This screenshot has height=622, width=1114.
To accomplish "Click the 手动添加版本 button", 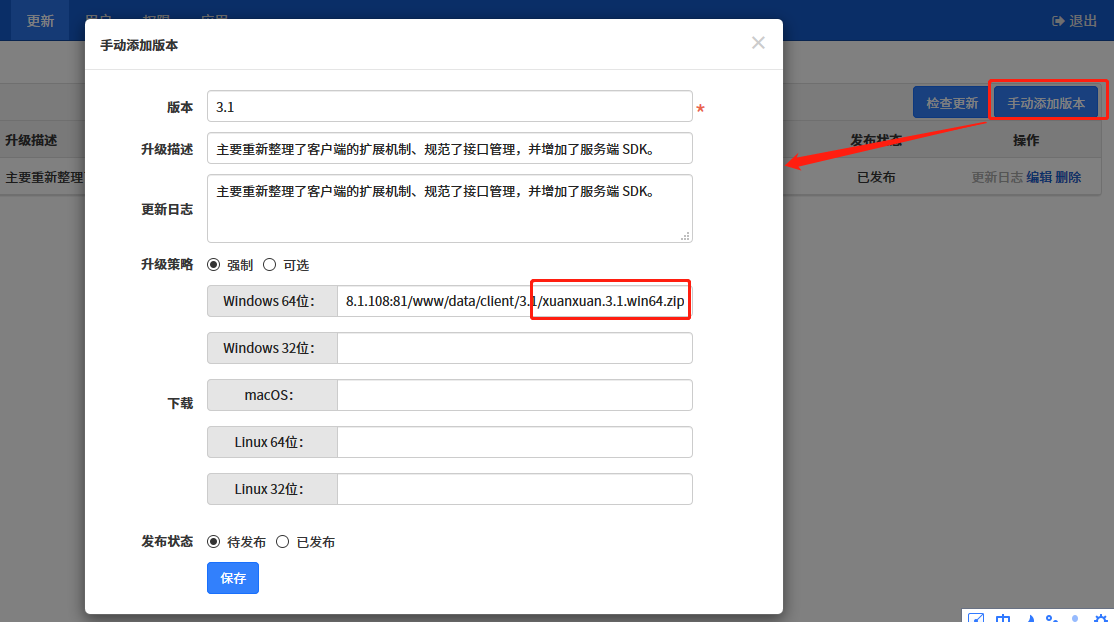I will [x=1045, y=103].
